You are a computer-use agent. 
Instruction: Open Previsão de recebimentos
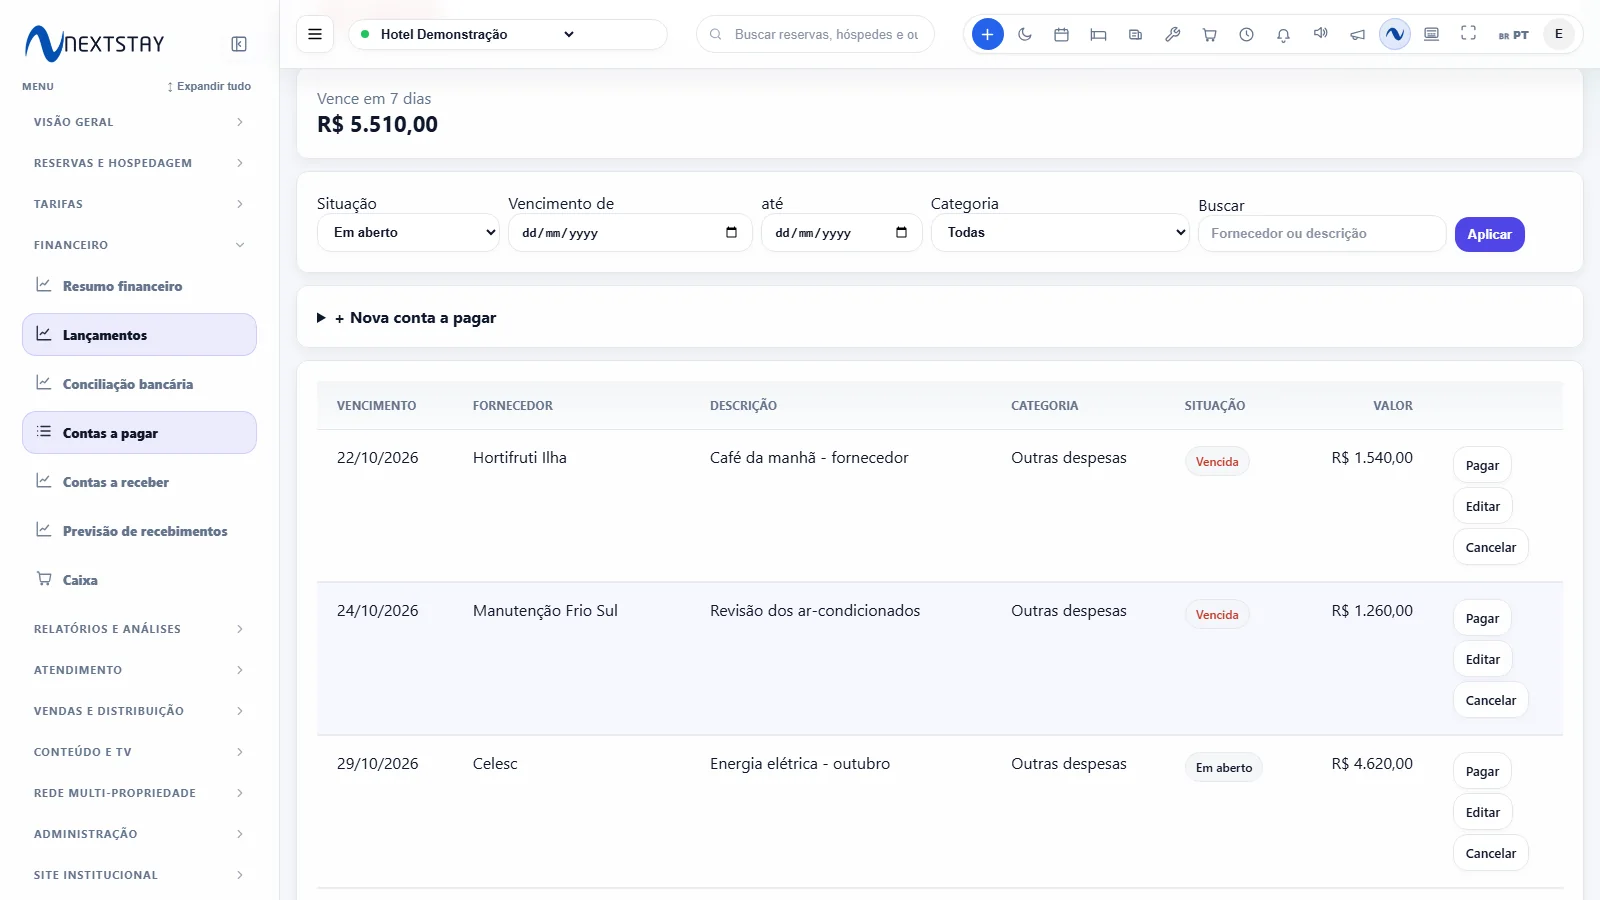pyautogui.click(x=139, y=531)
